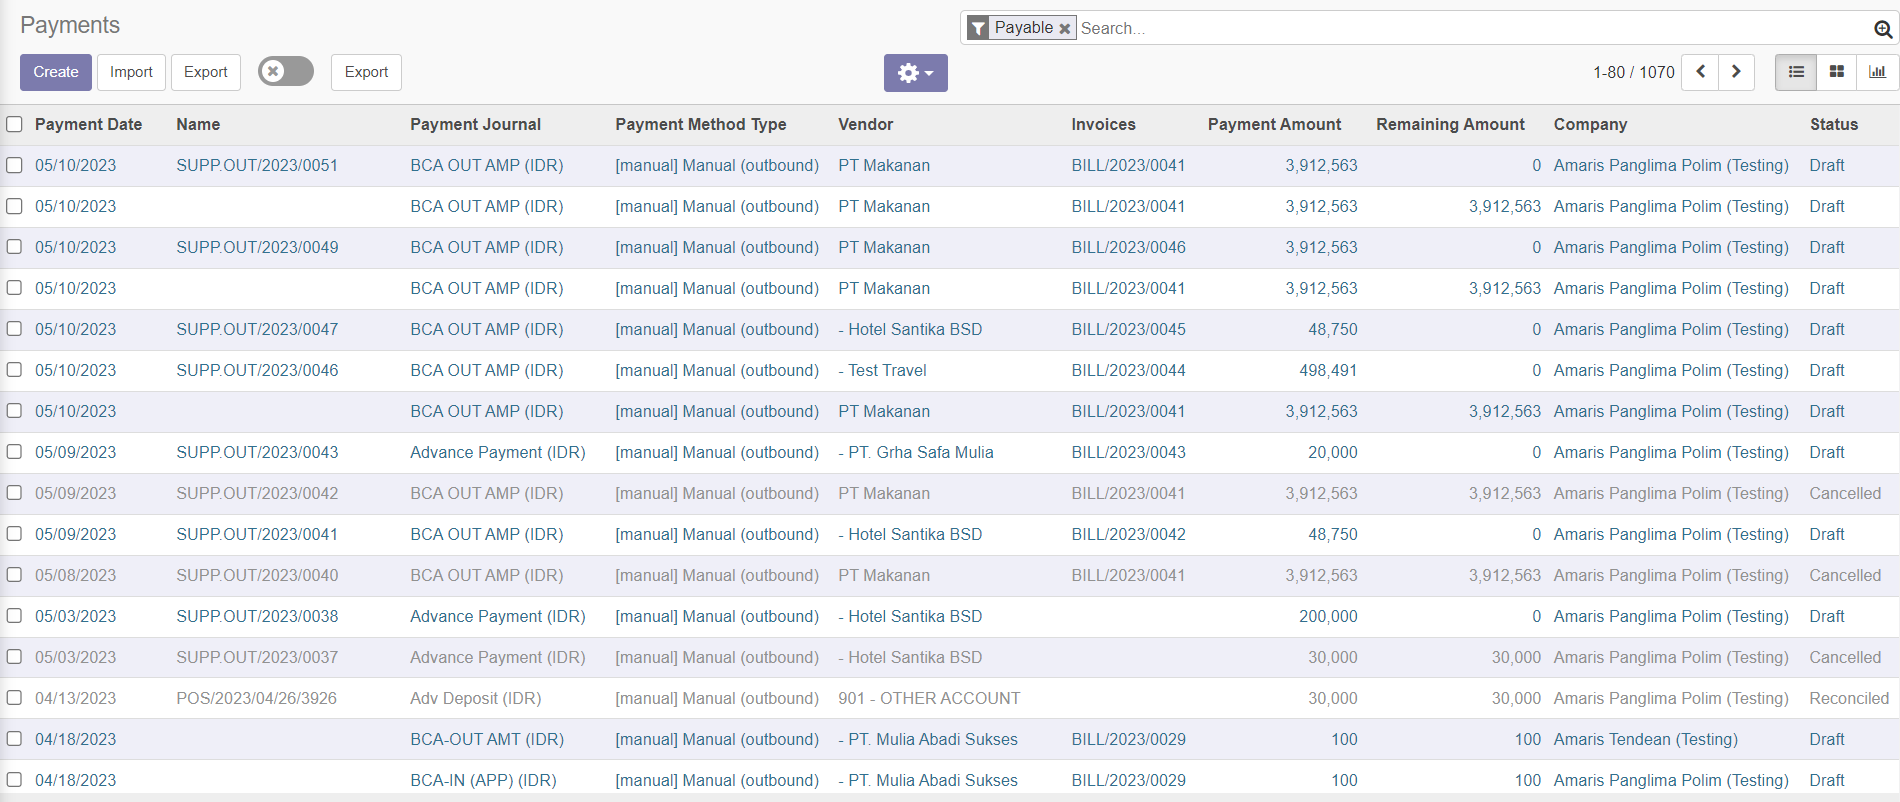Click the Export button beside Import
The width and height of the screenshot is (1900, 802).
coord(206,72)
